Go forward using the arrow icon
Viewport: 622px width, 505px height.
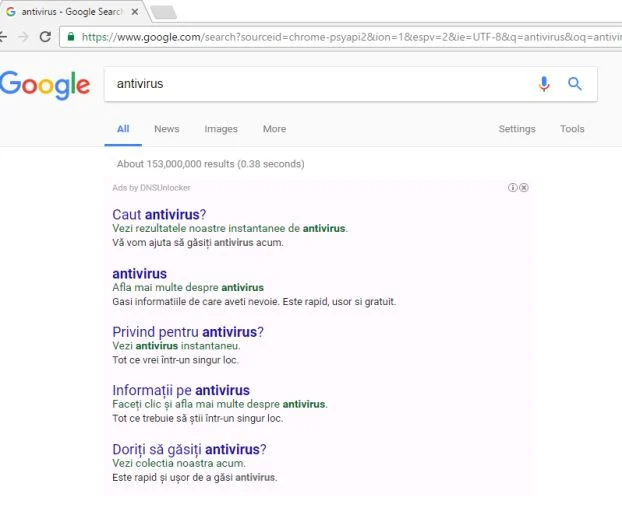click(24, 37)
